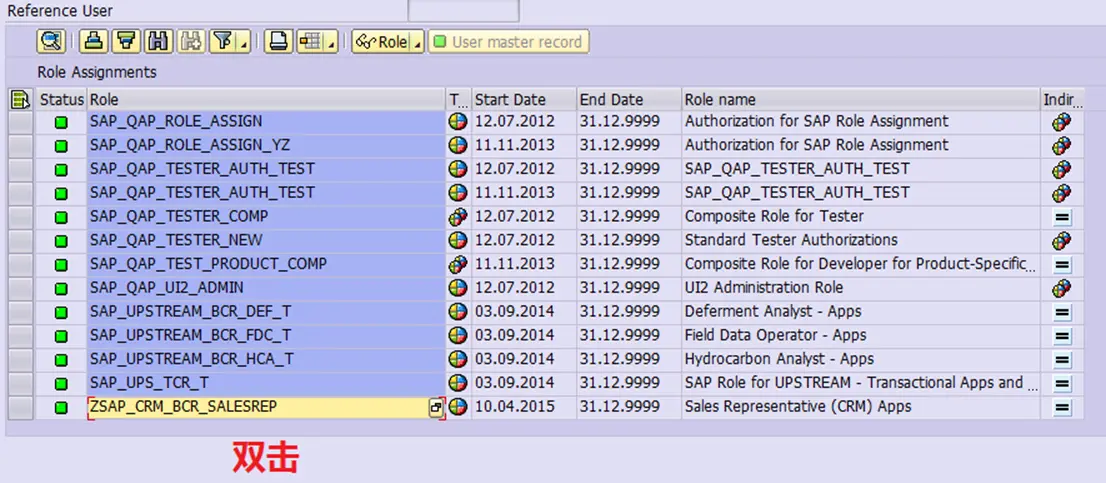Image resolution: width=1106 pixels, height=483 pixels.
Task: Open the Details magnifier toolbar icon
Action: coord(51,42)
